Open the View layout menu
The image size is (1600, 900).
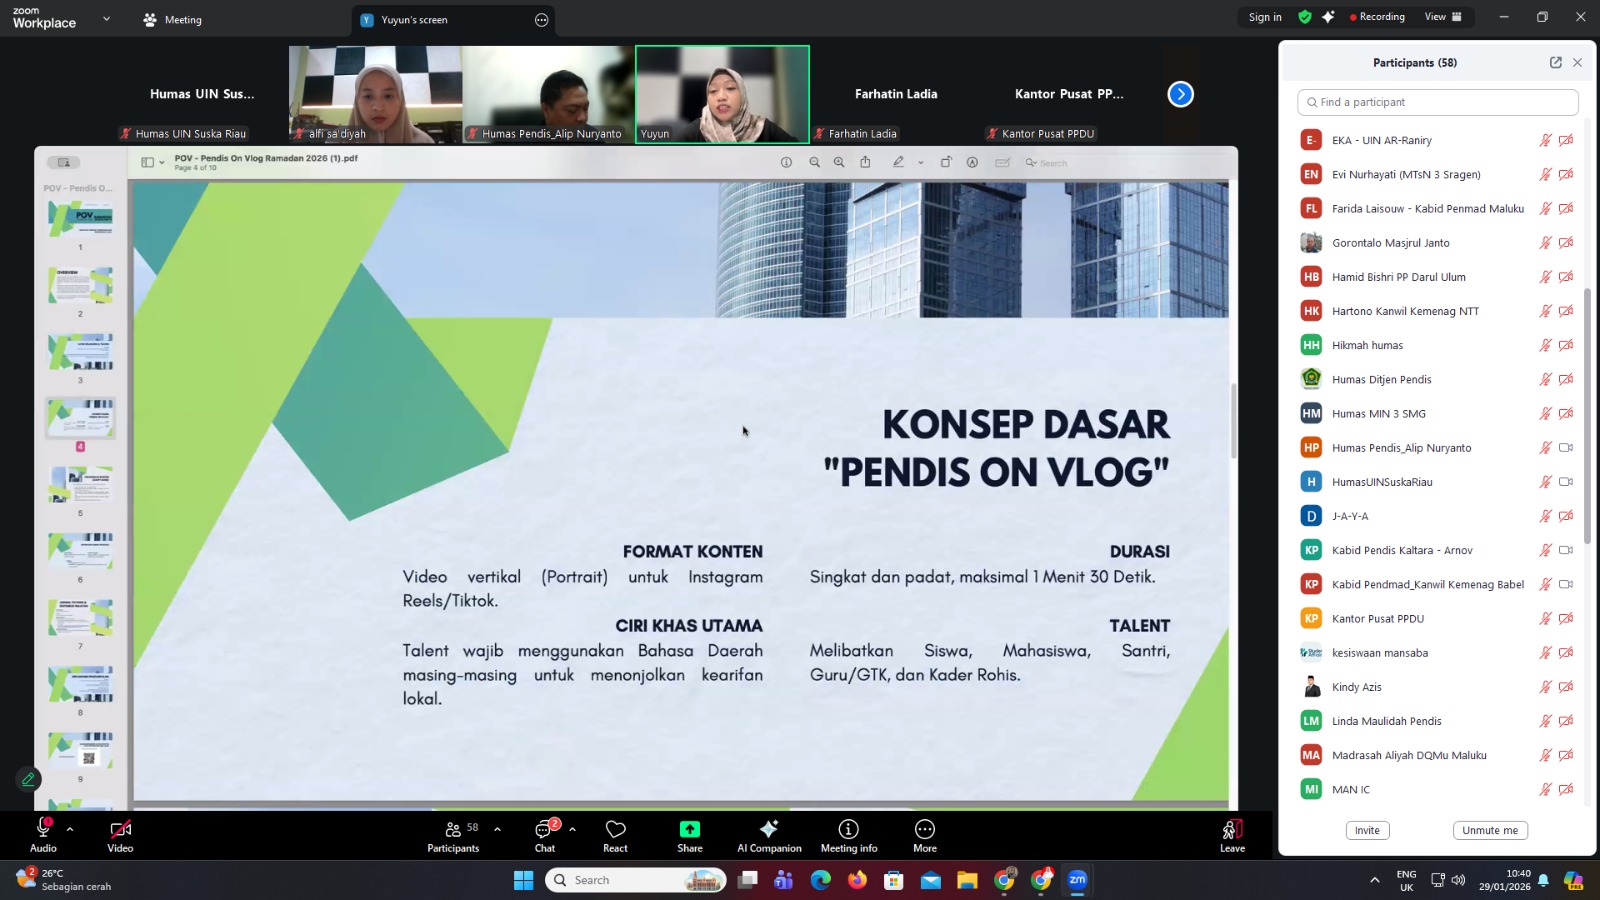pos(1442,17)
